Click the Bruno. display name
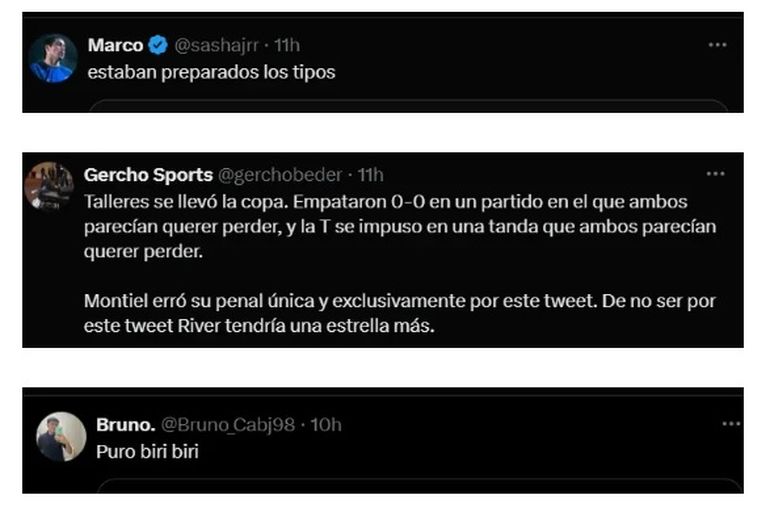This screenshot has width=770, height=516. point(125,425)
